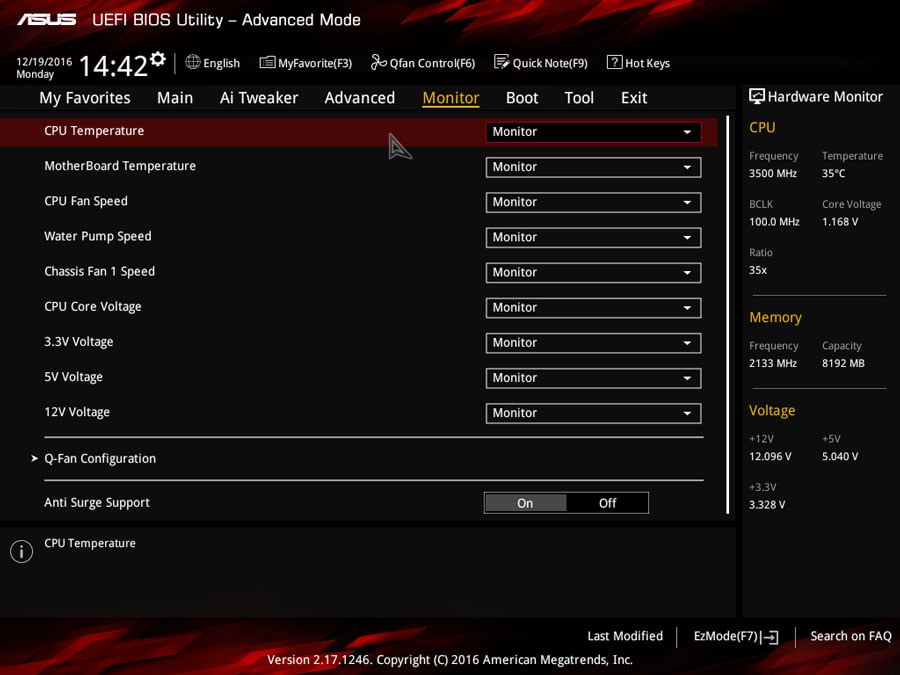Click the 35°C temperature value
This screenshot has height=675, width=900.
pyautogui.click(x=833, y=173)
